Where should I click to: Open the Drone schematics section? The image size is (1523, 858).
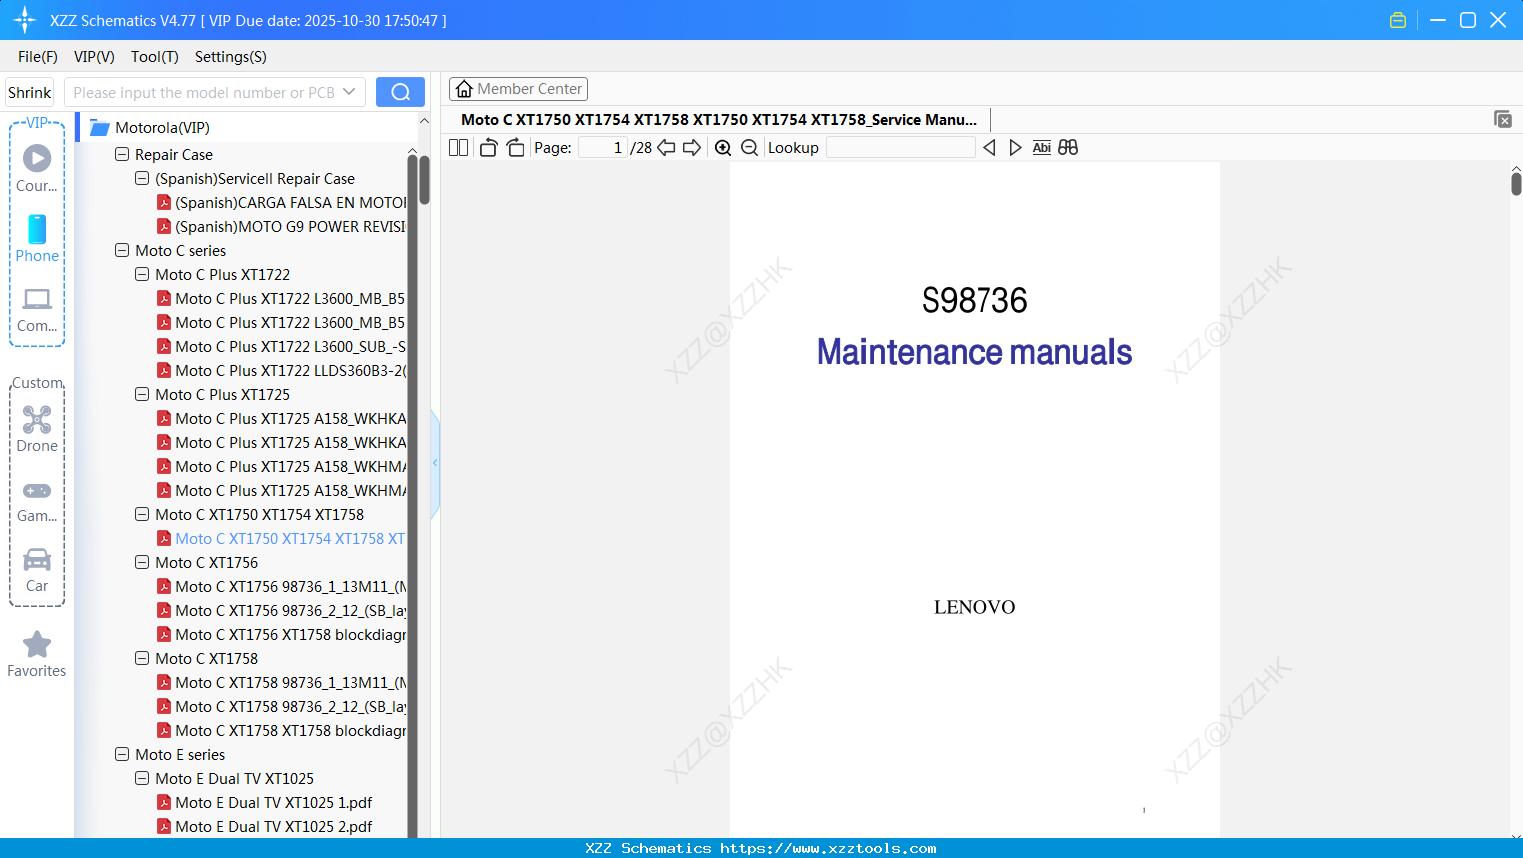tap(36, 428)
